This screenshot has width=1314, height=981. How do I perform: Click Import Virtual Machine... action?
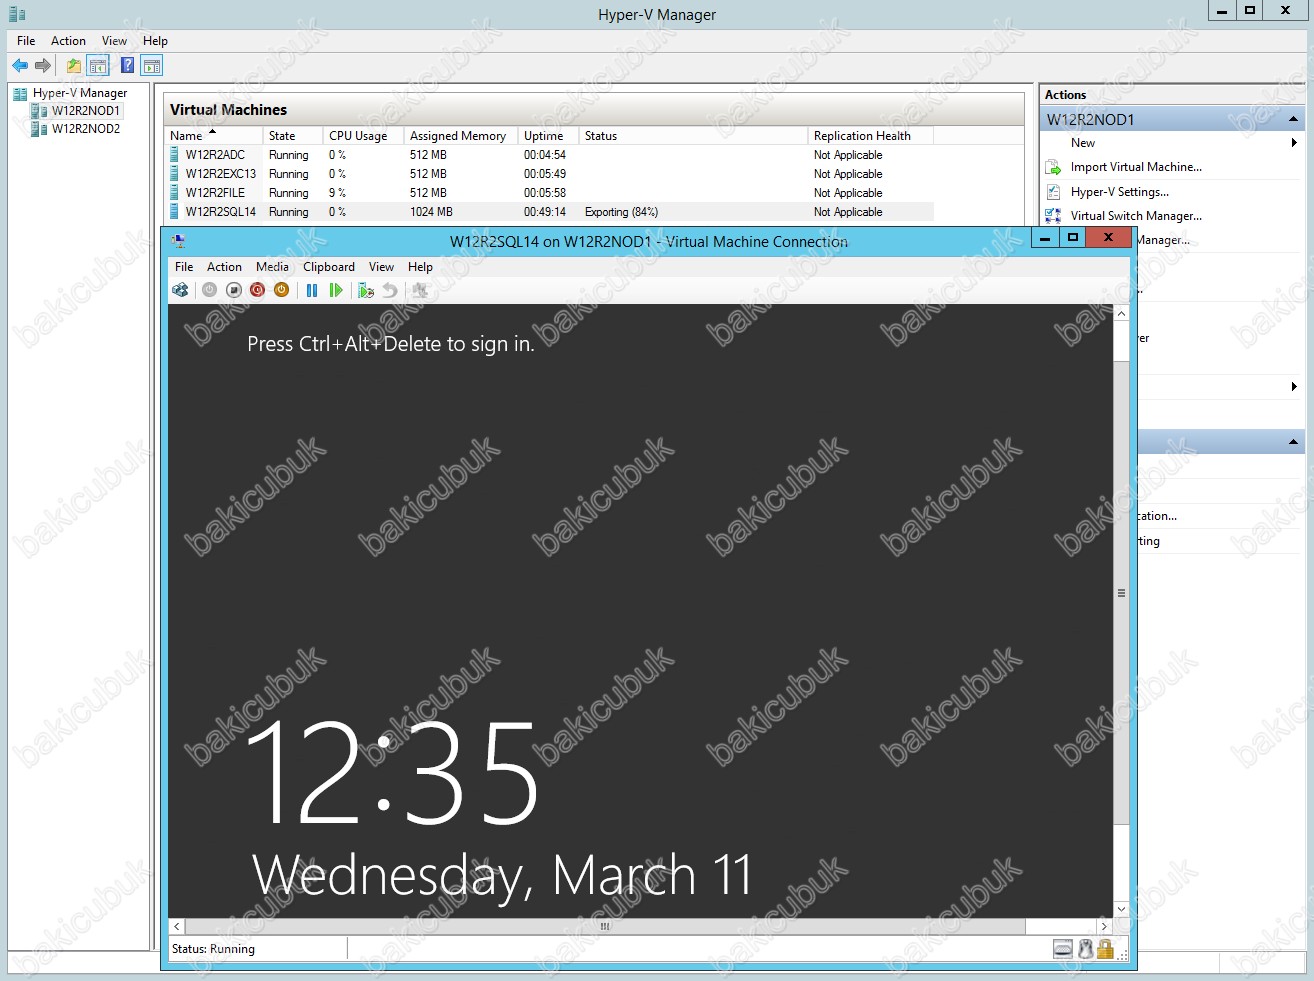point(1136,167)
